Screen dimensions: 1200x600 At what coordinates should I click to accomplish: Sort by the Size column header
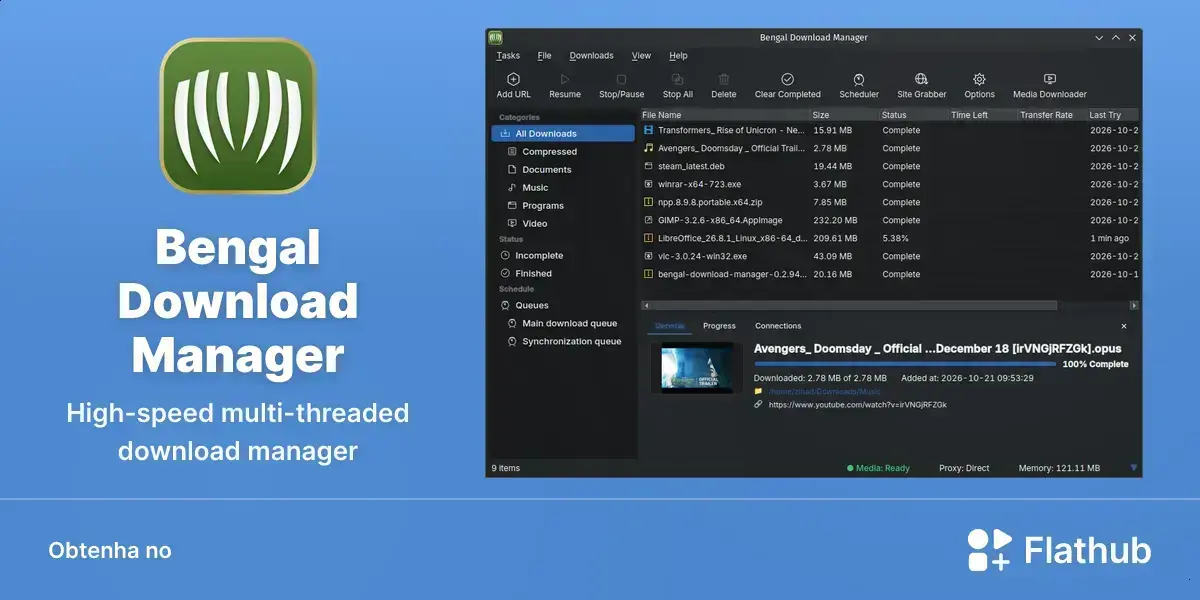[844, 115]
